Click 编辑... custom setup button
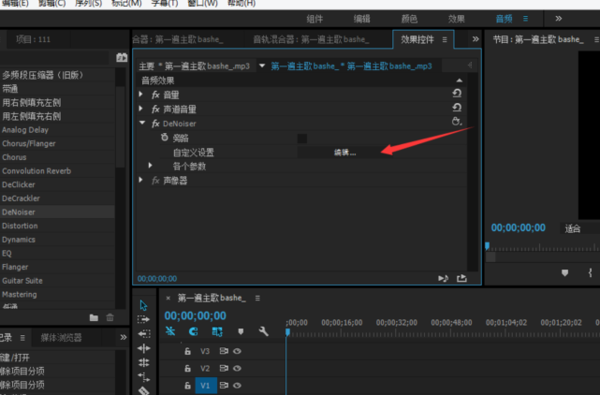 pos(345,153)
